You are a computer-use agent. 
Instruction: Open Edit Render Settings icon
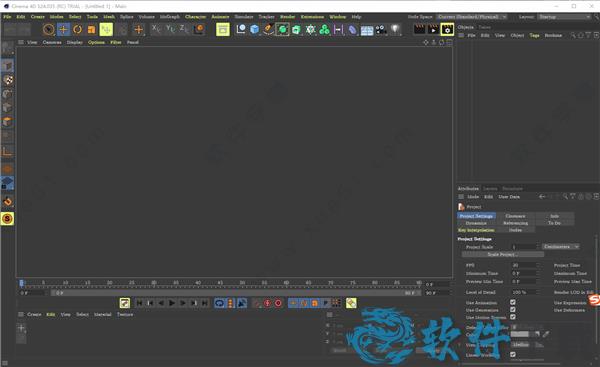click(x=447, y=29)
